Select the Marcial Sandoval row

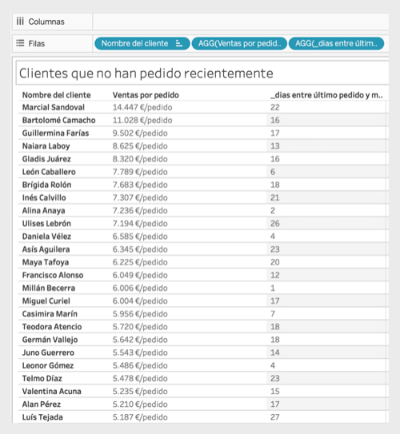click(203, 107)
